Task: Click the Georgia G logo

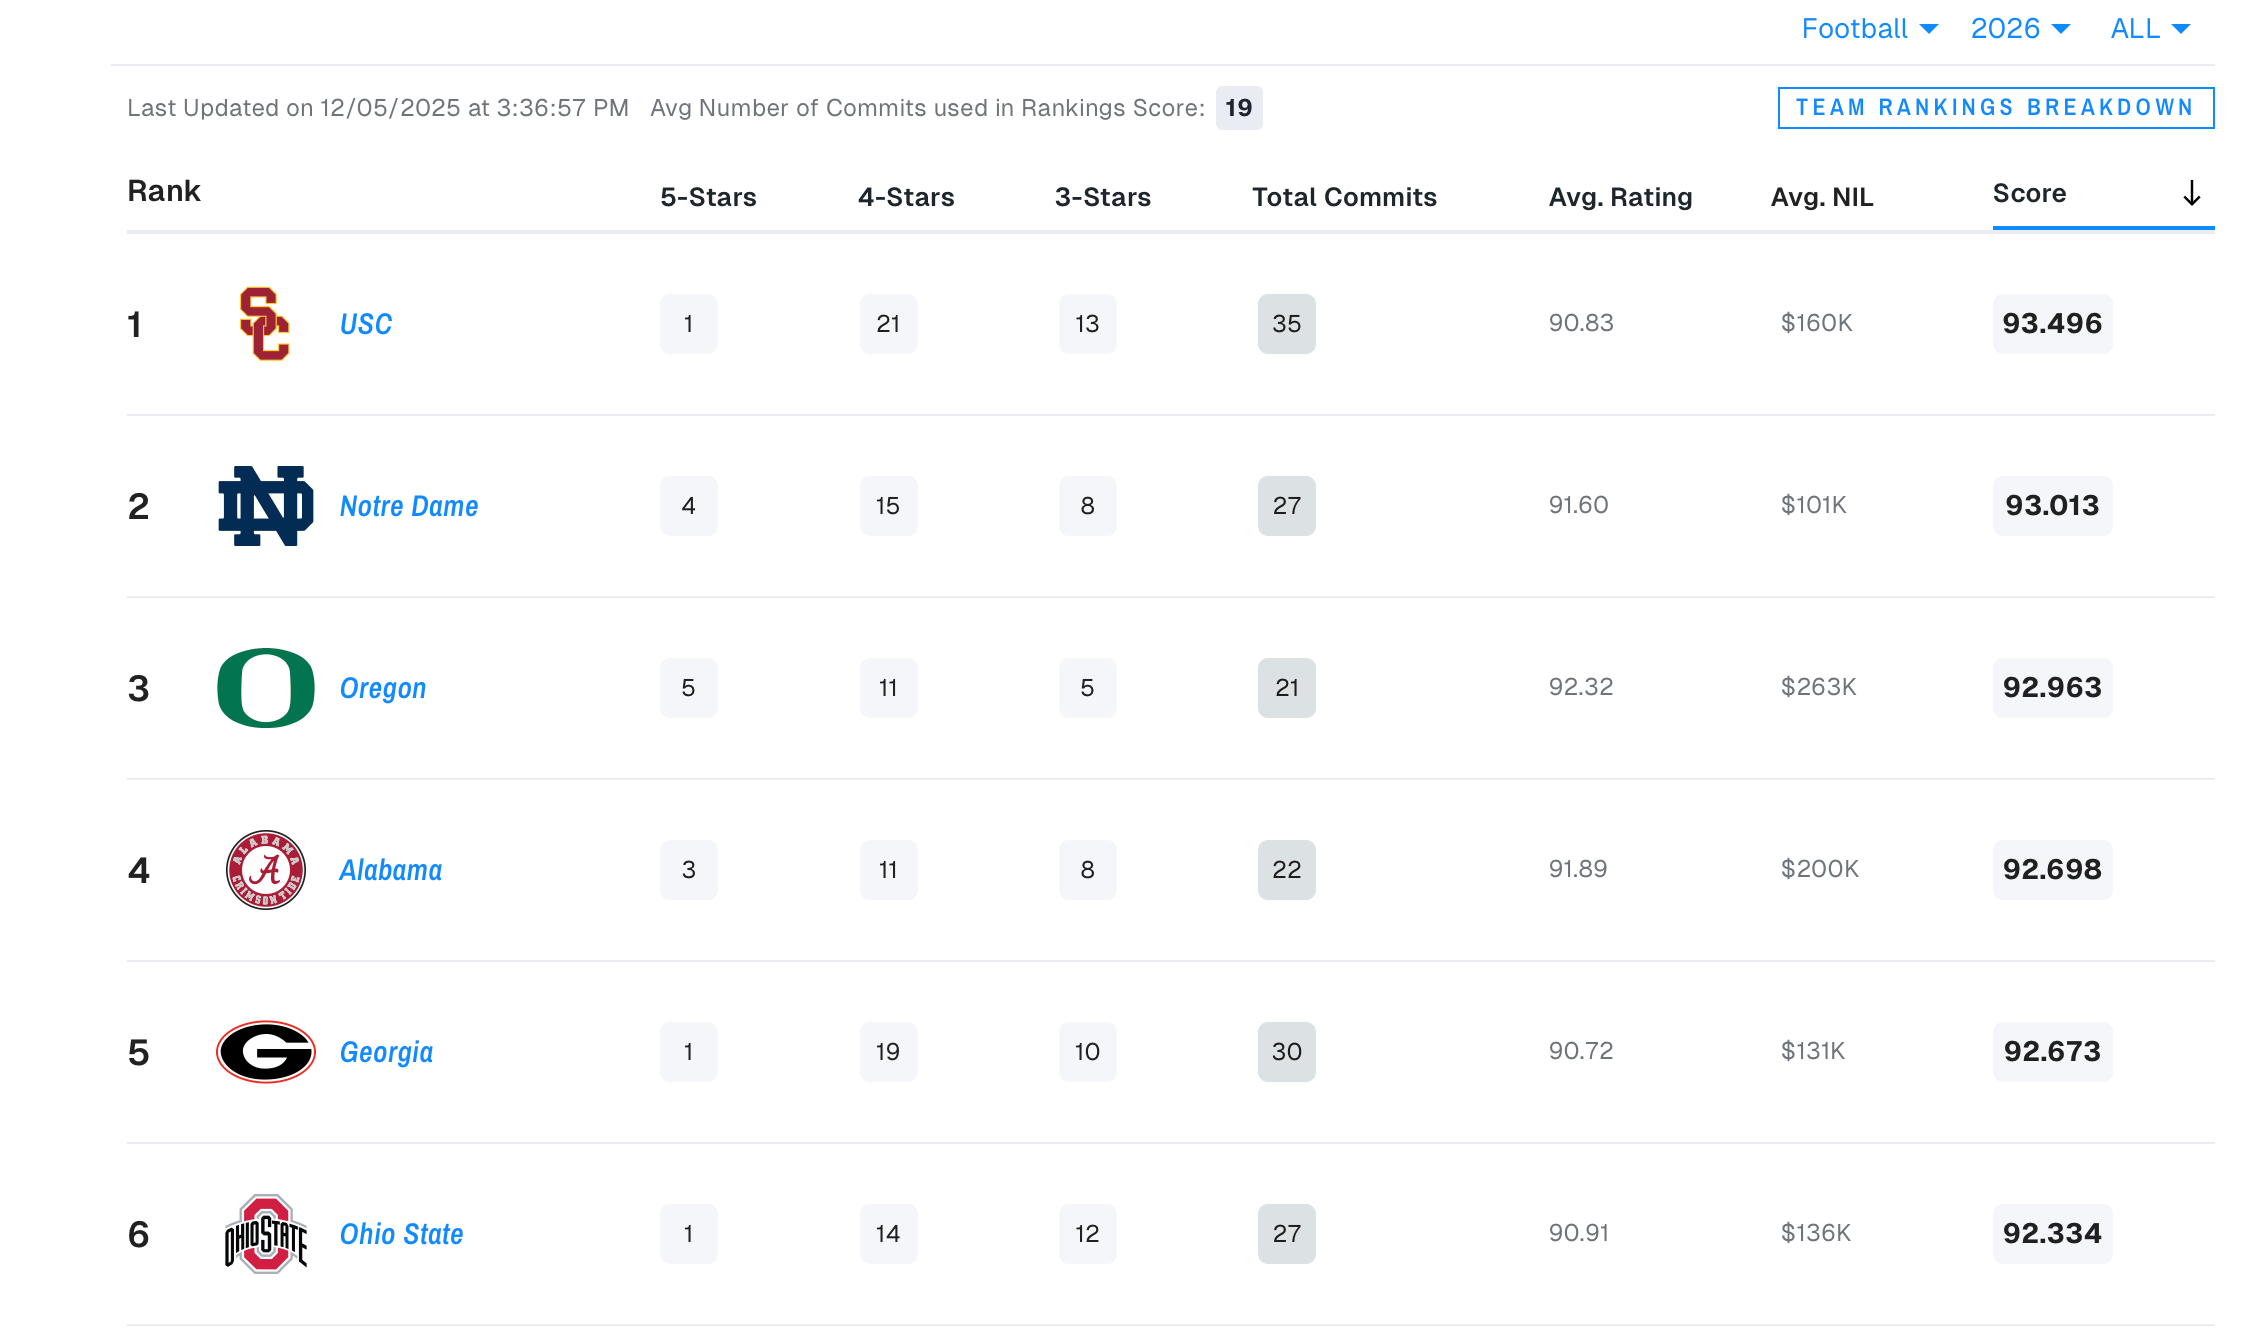Action: (265, 1052)
